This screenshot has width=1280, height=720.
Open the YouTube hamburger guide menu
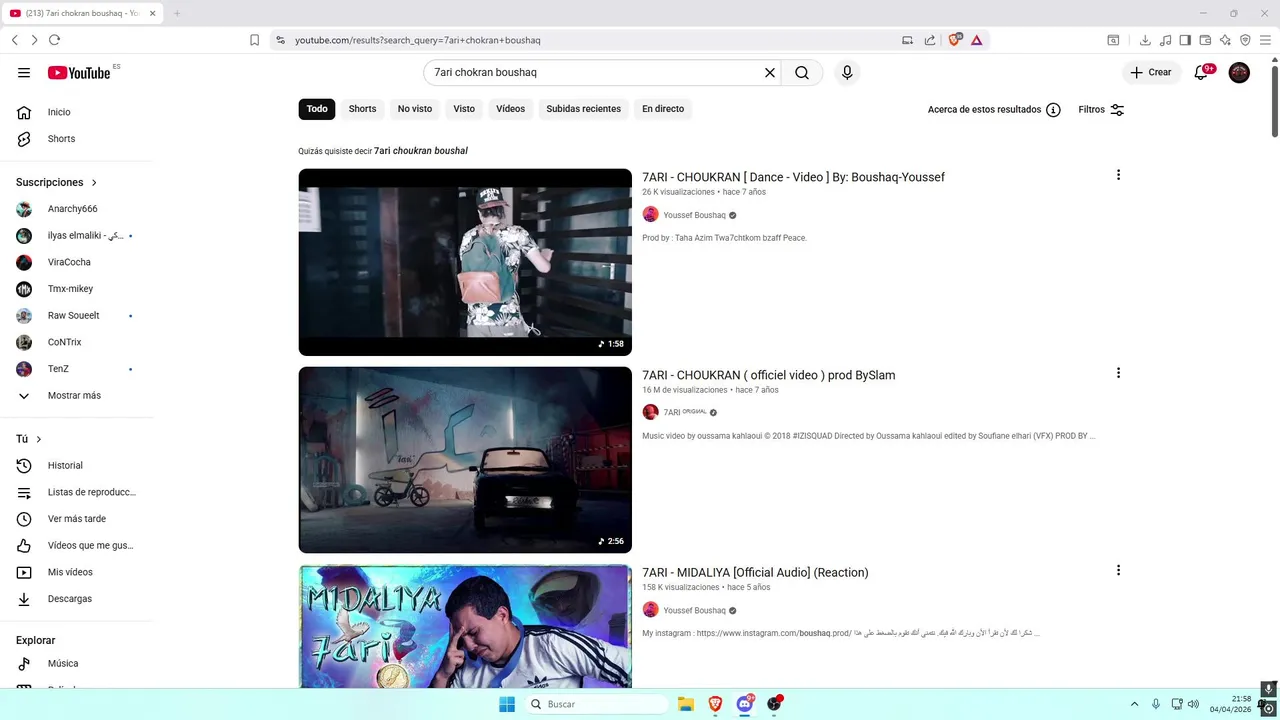24,72
